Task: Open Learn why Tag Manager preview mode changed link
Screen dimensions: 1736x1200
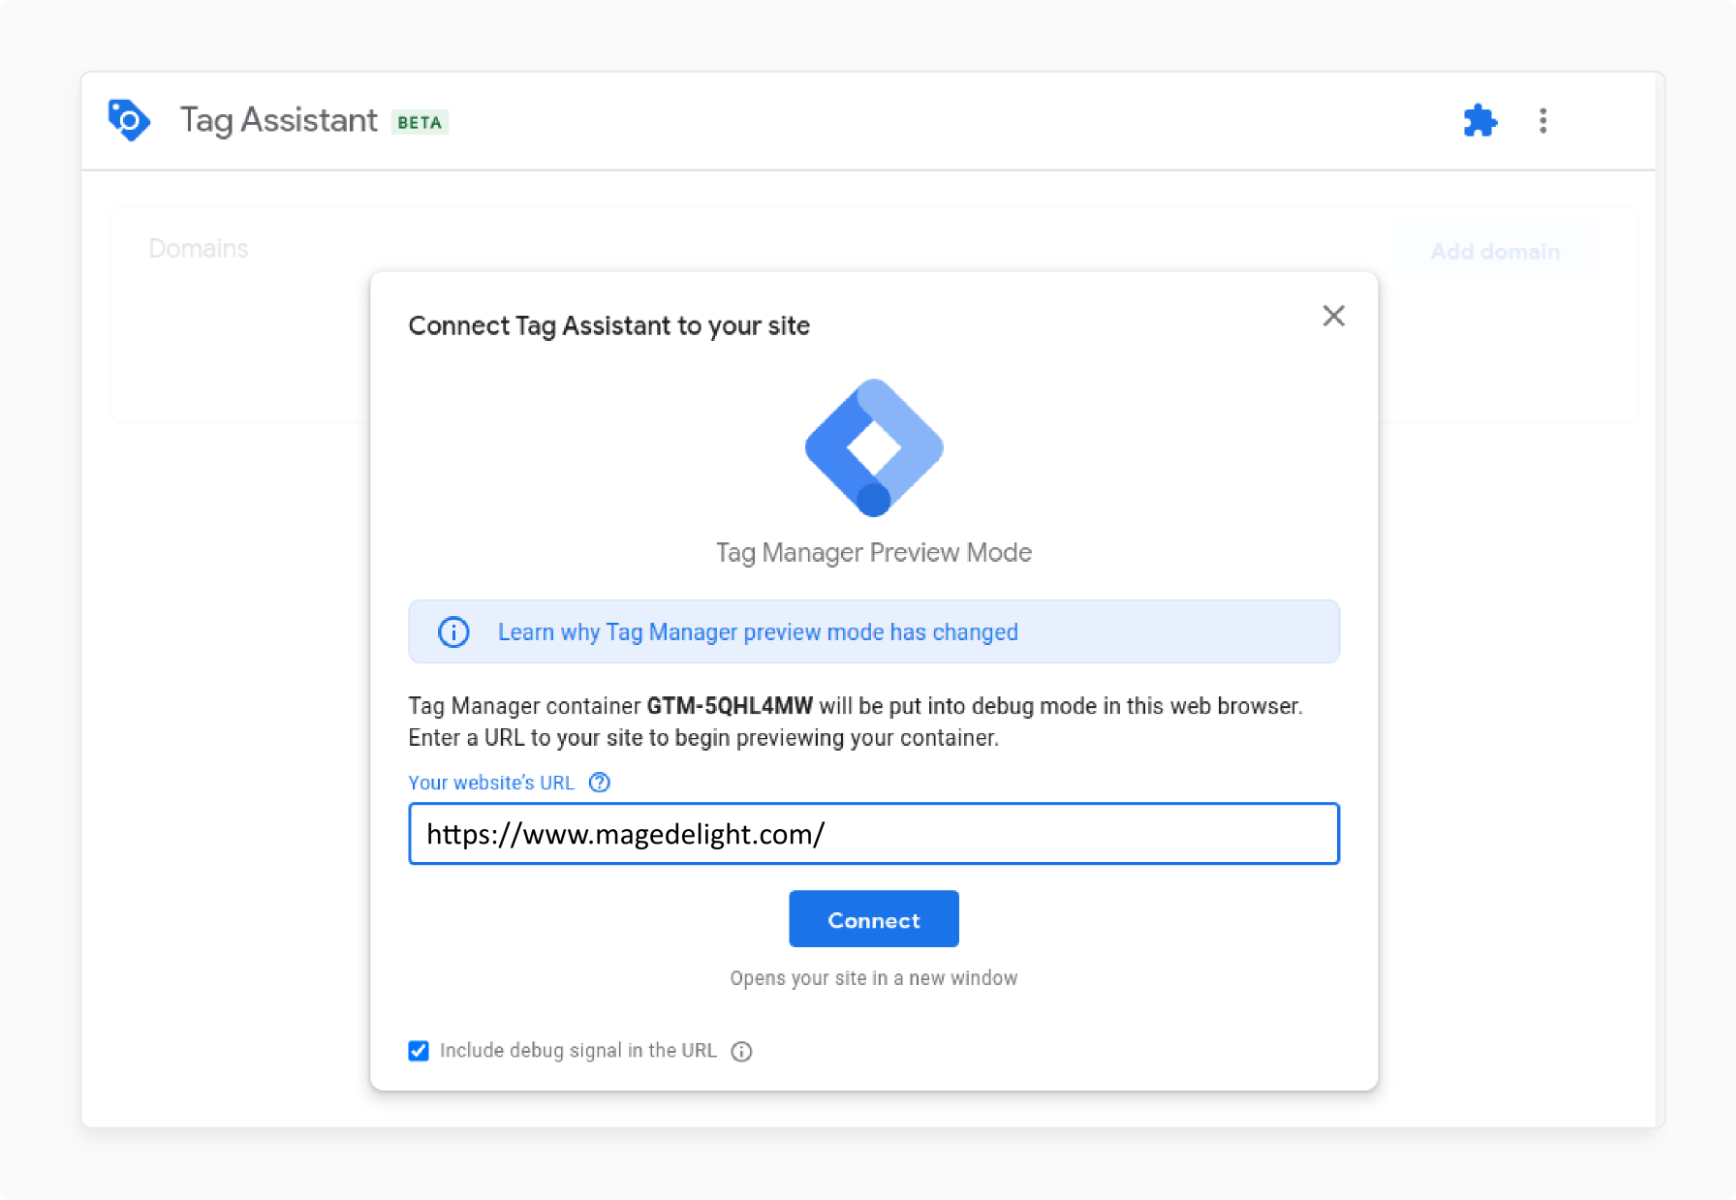Action: point(758,632)
